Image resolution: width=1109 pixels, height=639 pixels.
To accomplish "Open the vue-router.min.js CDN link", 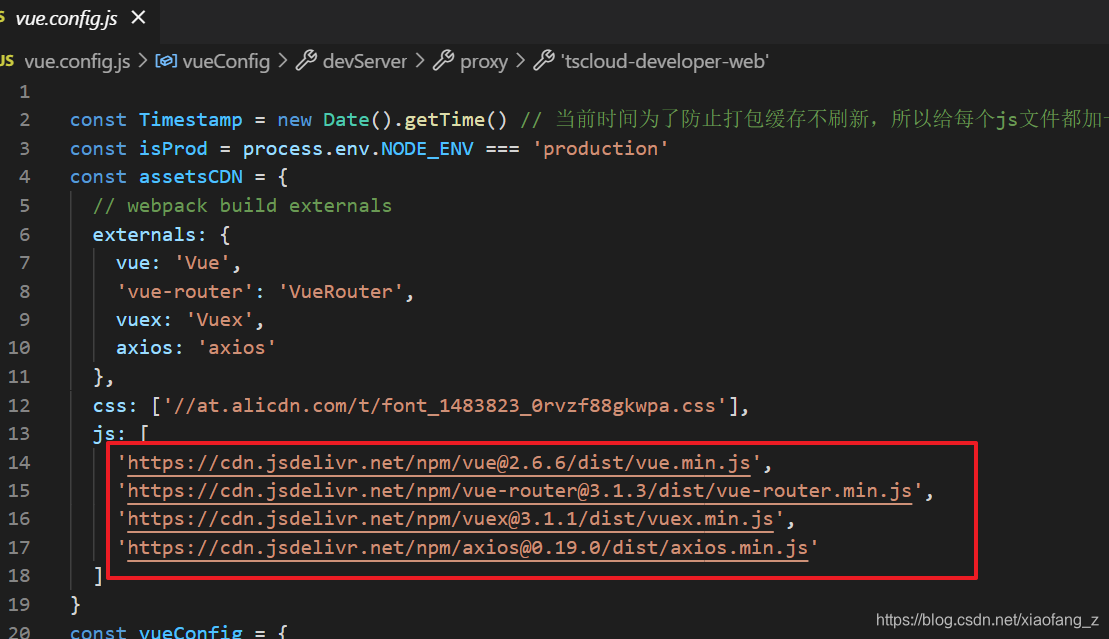I will pyautogui.click(x=520, y=491).
